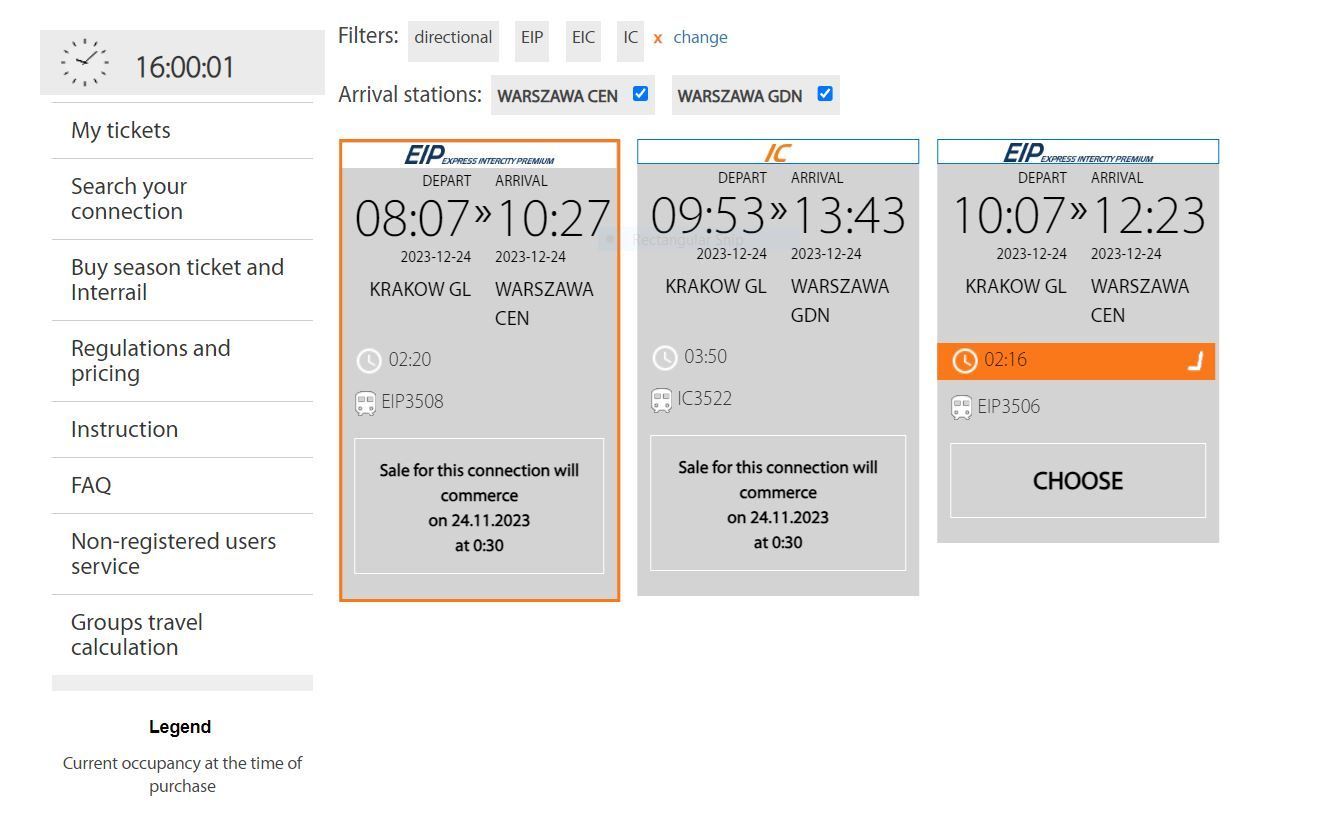1332x813 pixels.
Task: Open Search your connection page
Action: click(x=129, y=199)
